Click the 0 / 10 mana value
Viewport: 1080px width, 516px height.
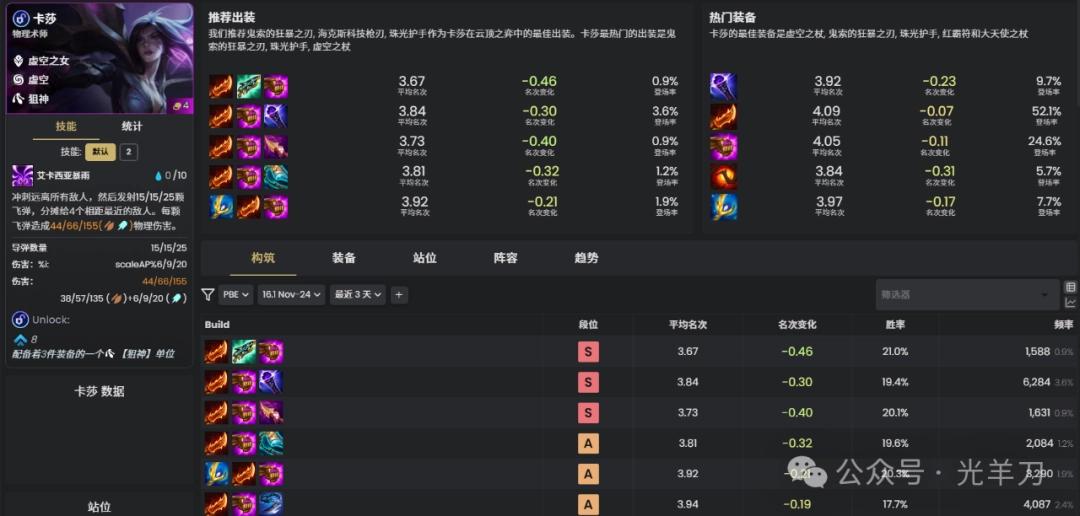(177, 176)
